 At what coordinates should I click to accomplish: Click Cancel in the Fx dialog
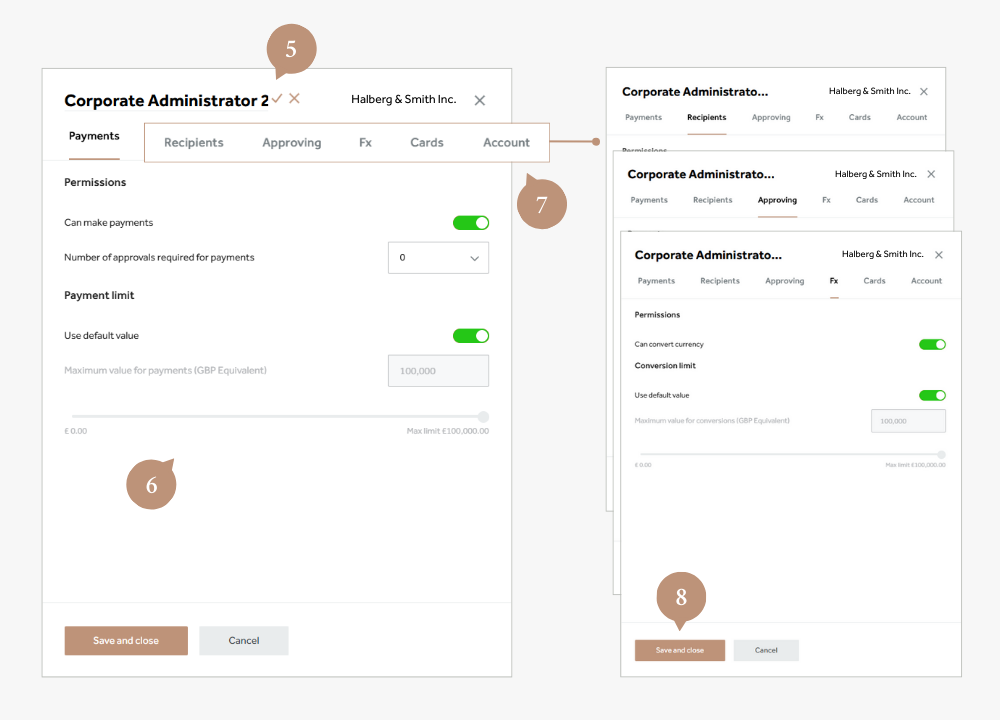[x=766, y=650]
